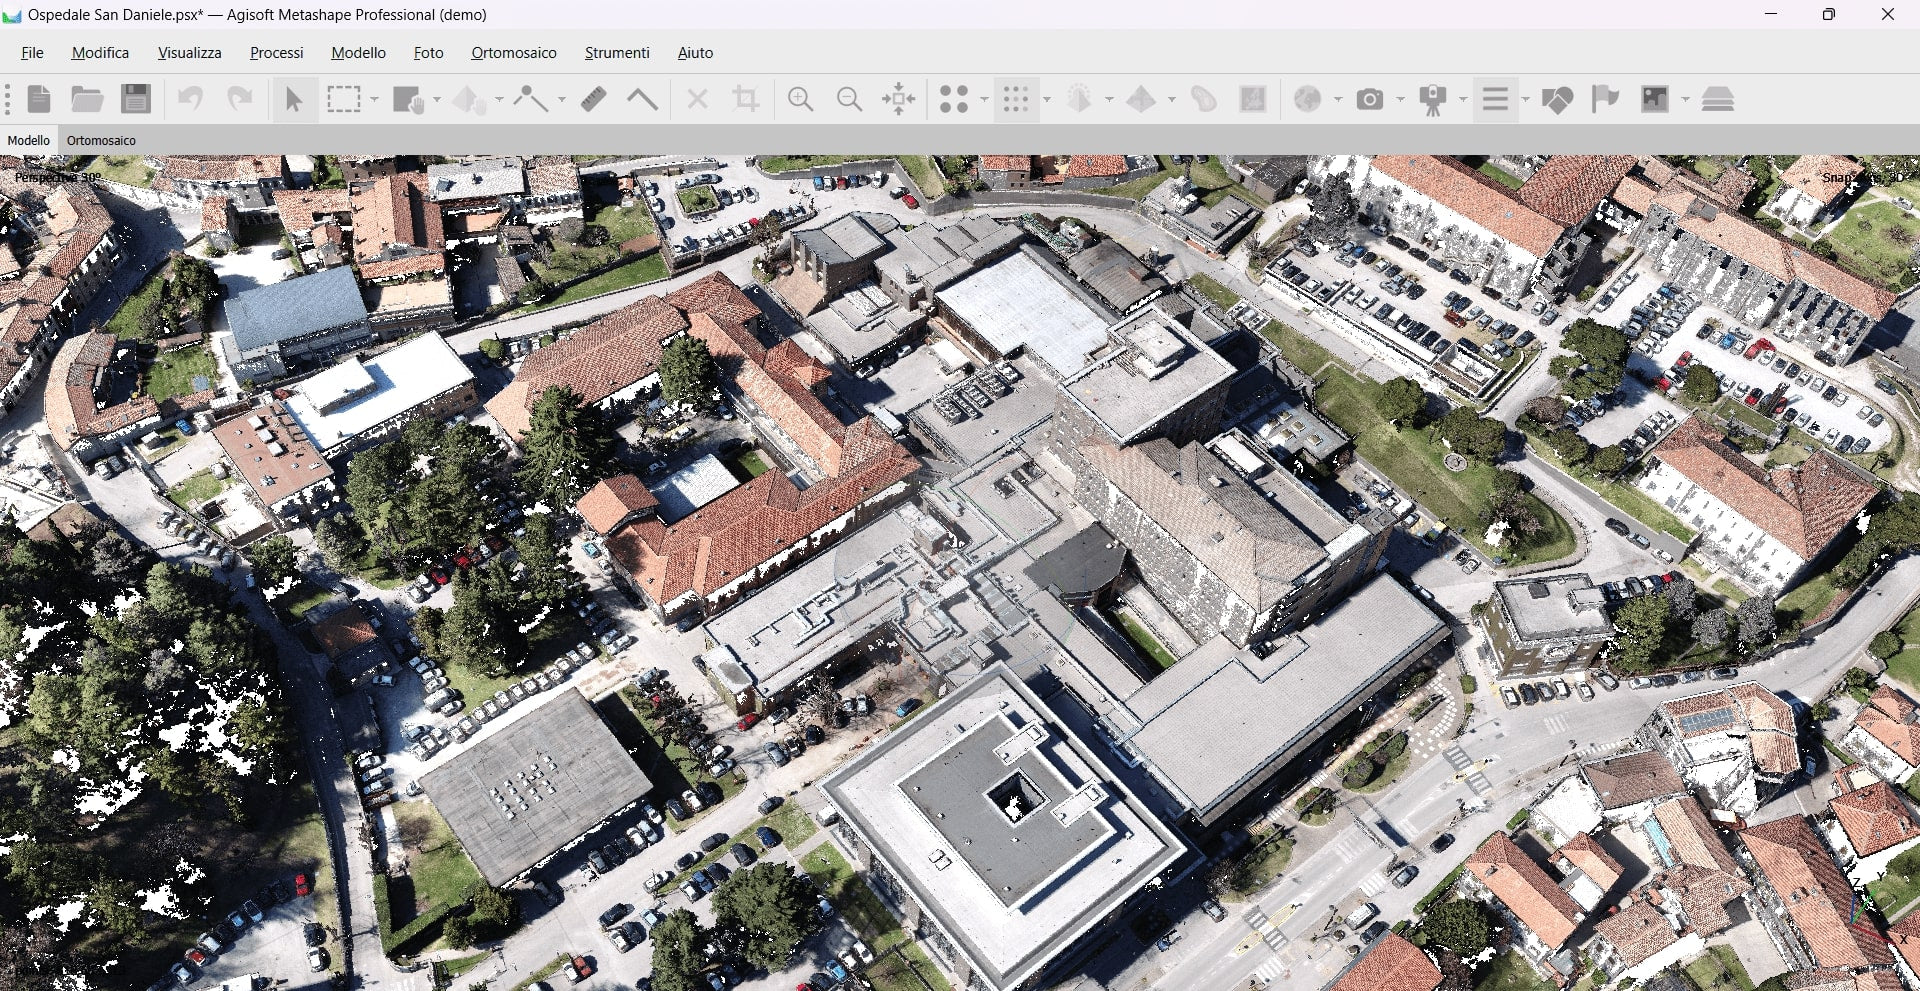Expand the sparse point cloud dropdown arrow
Image resolution: width=1920 pixels, height=991 pixels.
tap(984, 99)
